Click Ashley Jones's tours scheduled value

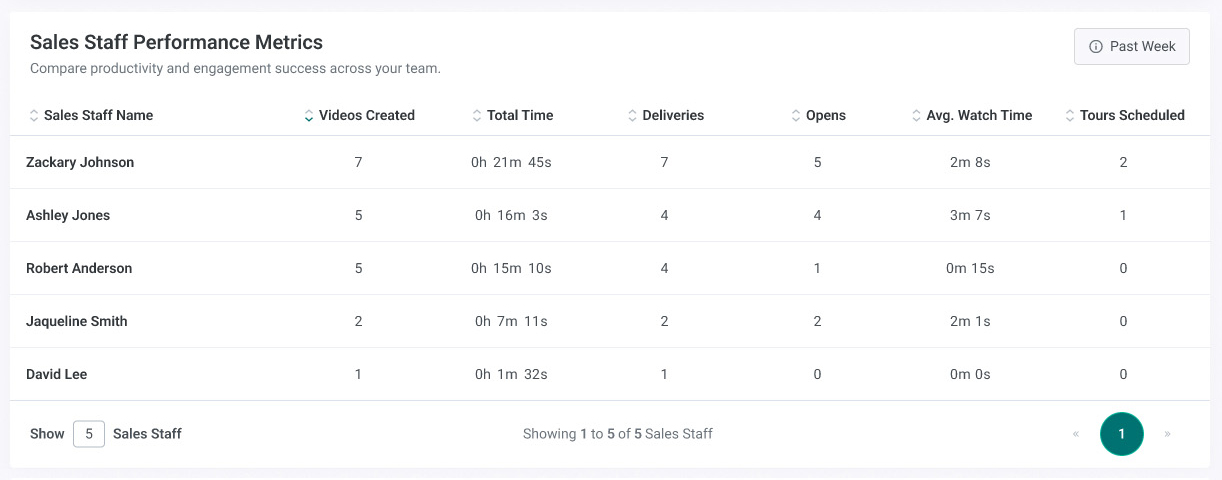tap(1124, 215)
